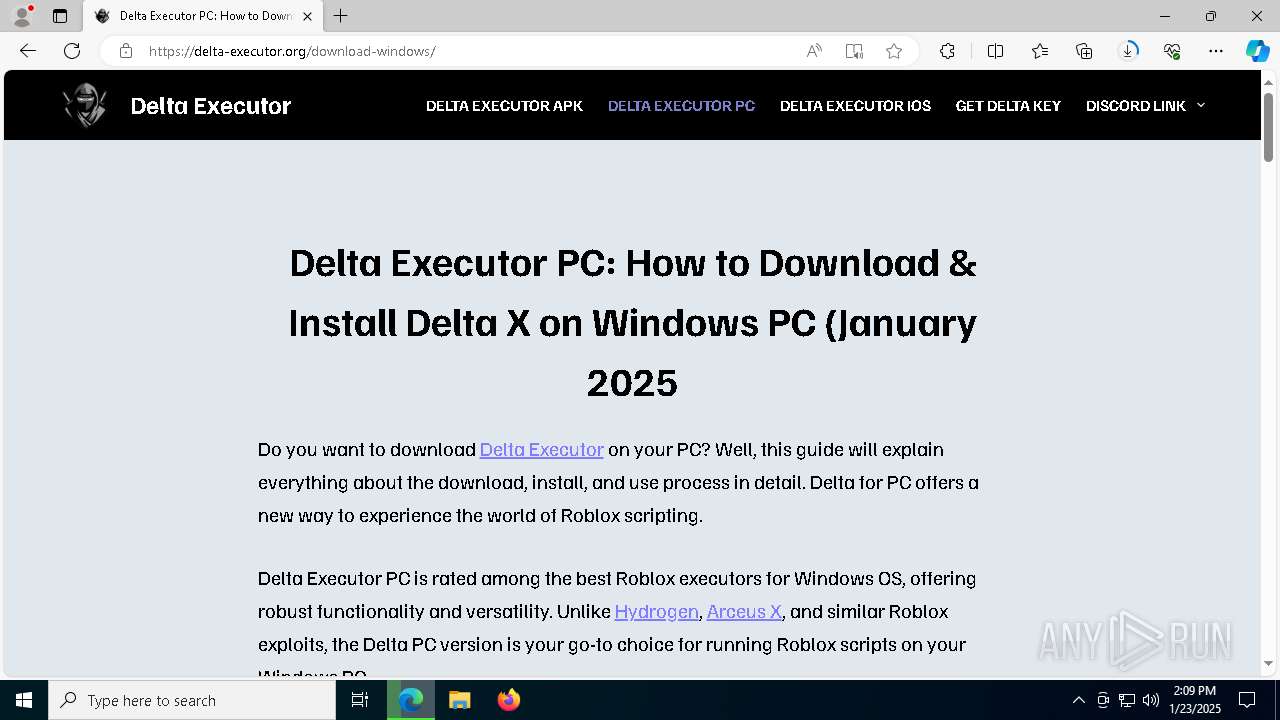Toggle split screen view icon
Viewport: 1280px width, 720px height.
coord(995,51)
